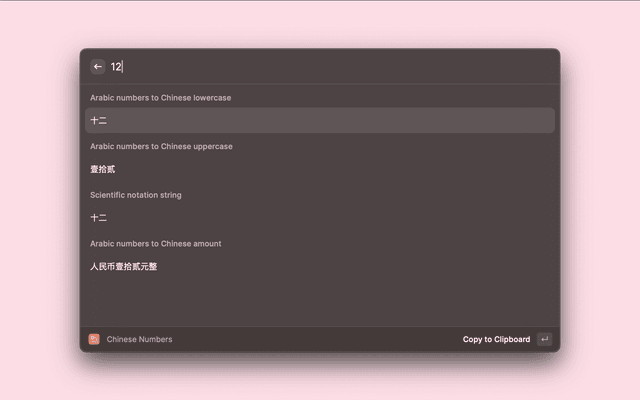
Task: Click the Scientific notation string header
Action: coord(136,195)
